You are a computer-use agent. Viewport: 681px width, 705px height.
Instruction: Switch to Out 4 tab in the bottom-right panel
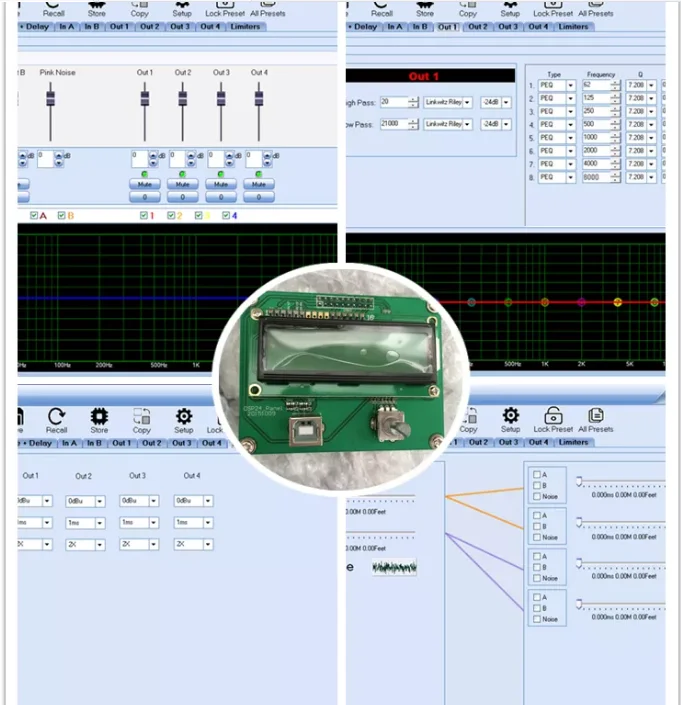pyautogui.click(x=538, y=442)
